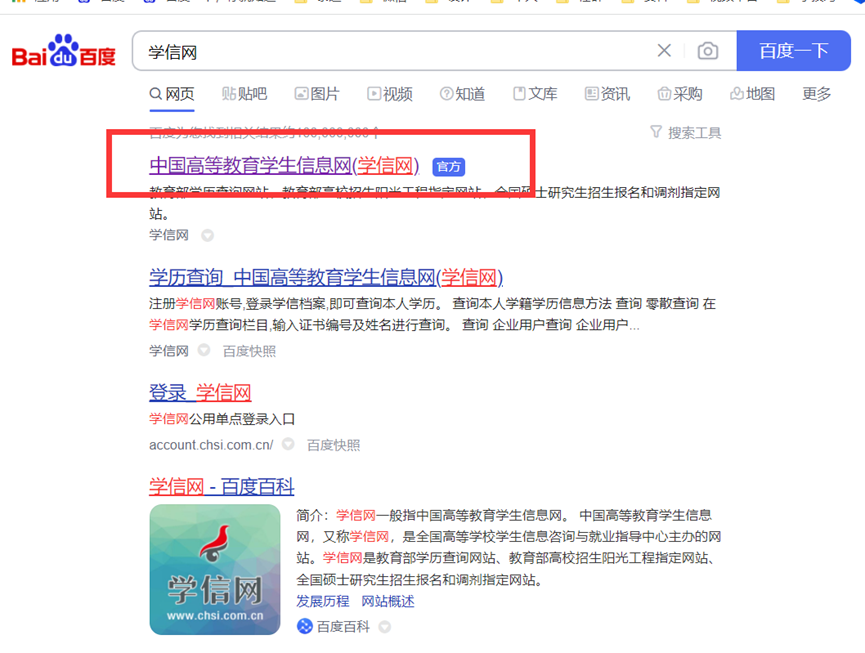Open 百度快照 for the 学历查询 result
This screenshot has width=865, height=653.
(249, 351)
